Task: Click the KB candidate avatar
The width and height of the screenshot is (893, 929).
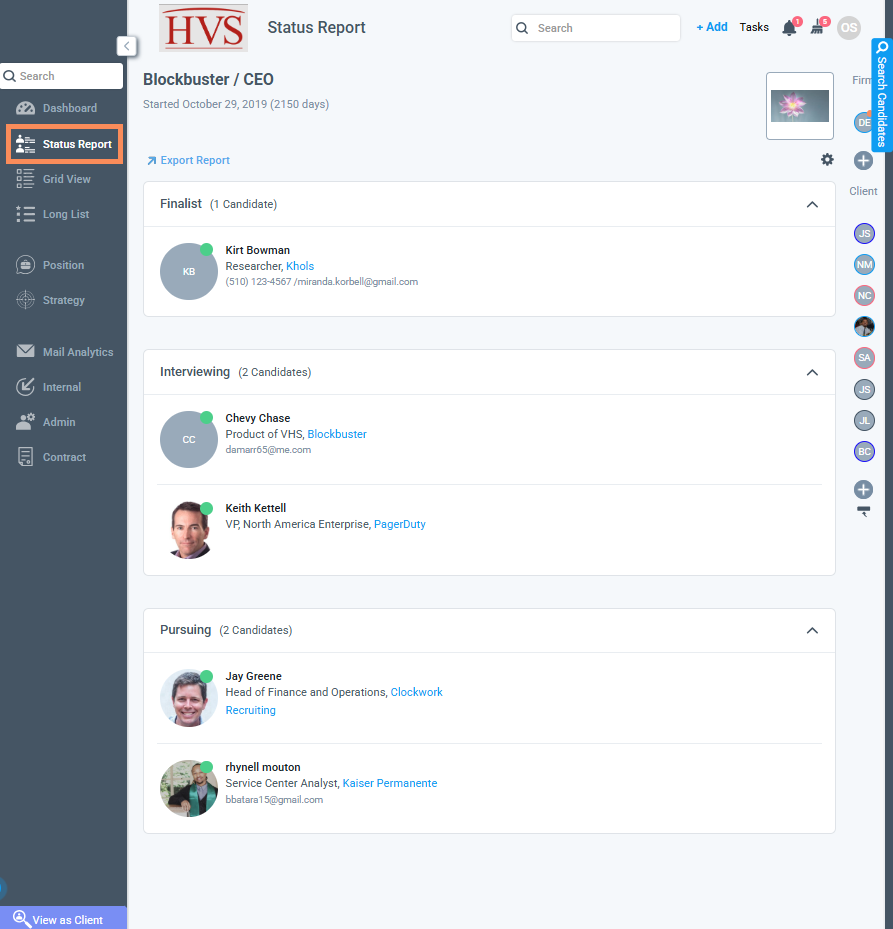Action: tap(189, 271)
